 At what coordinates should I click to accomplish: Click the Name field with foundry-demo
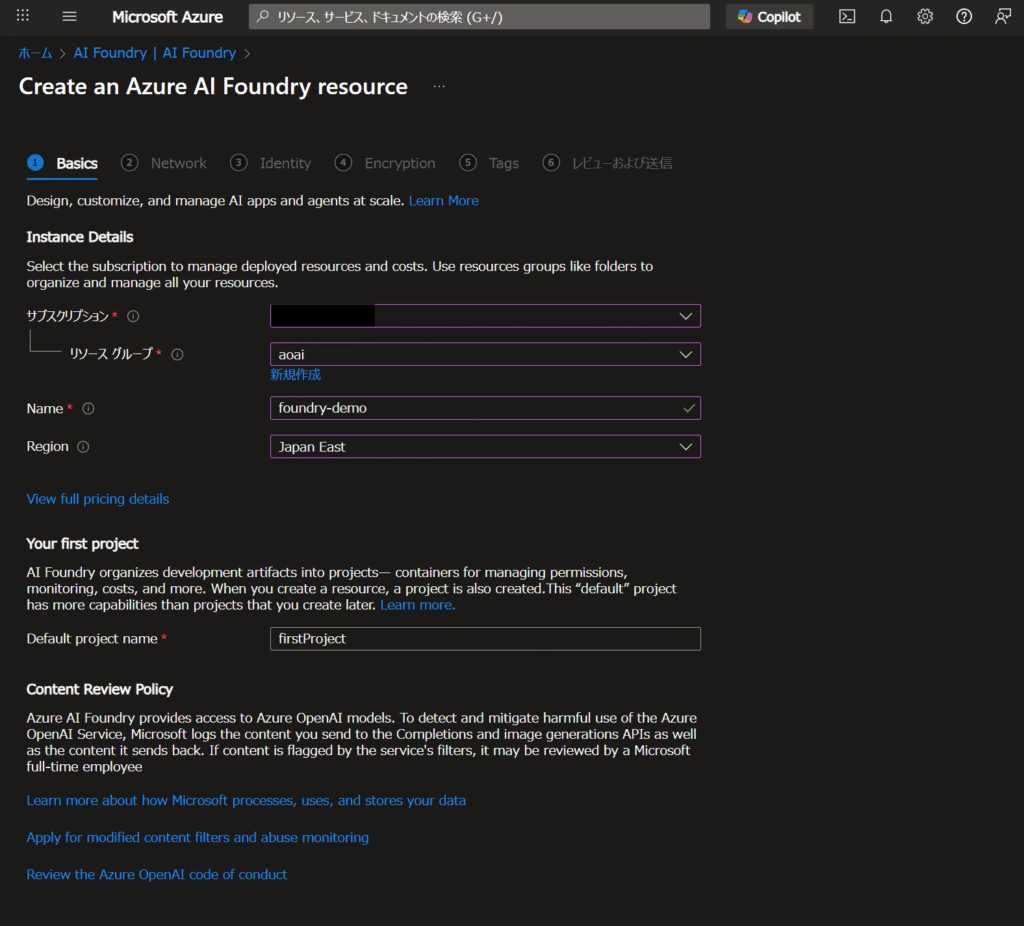pyautogui.click(x=485, y=408)
